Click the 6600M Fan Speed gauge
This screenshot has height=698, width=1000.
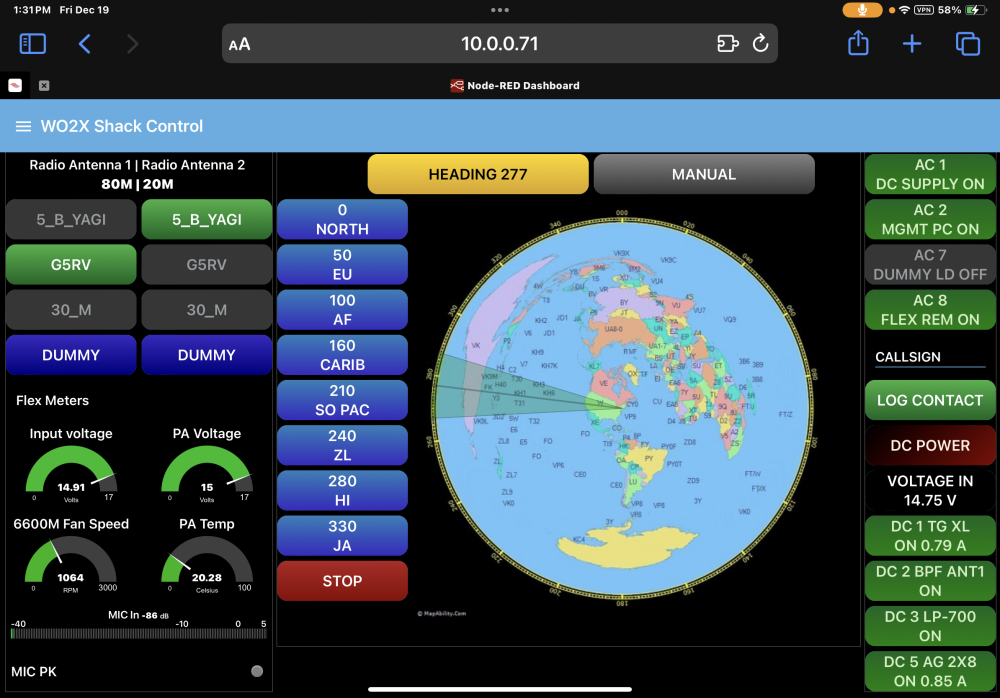(71, 564)
